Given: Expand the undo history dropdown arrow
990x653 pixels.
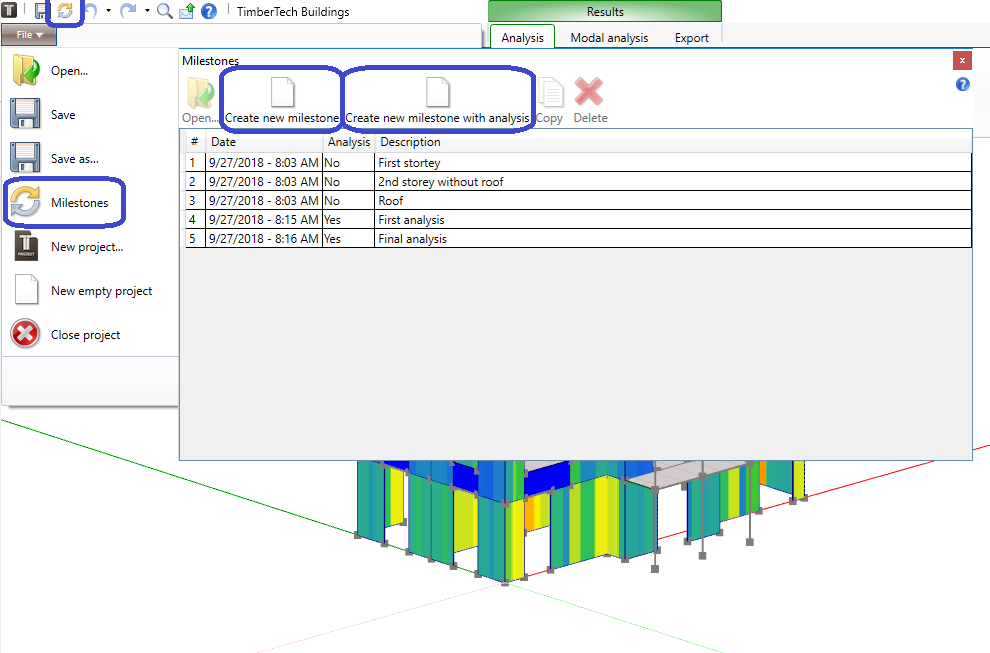Looking at the screenshot, I should 109,11.
